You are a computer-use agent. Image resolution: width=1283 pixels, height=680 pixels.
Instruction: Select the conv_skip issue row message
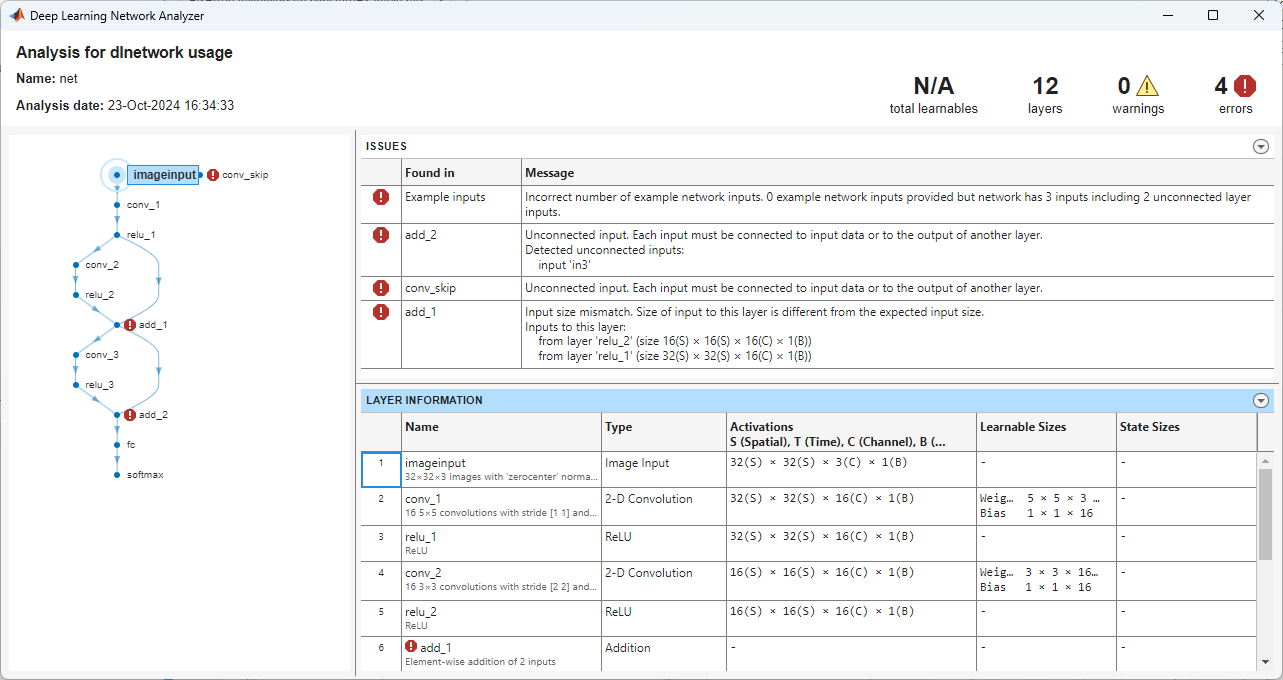coord(783,288)
